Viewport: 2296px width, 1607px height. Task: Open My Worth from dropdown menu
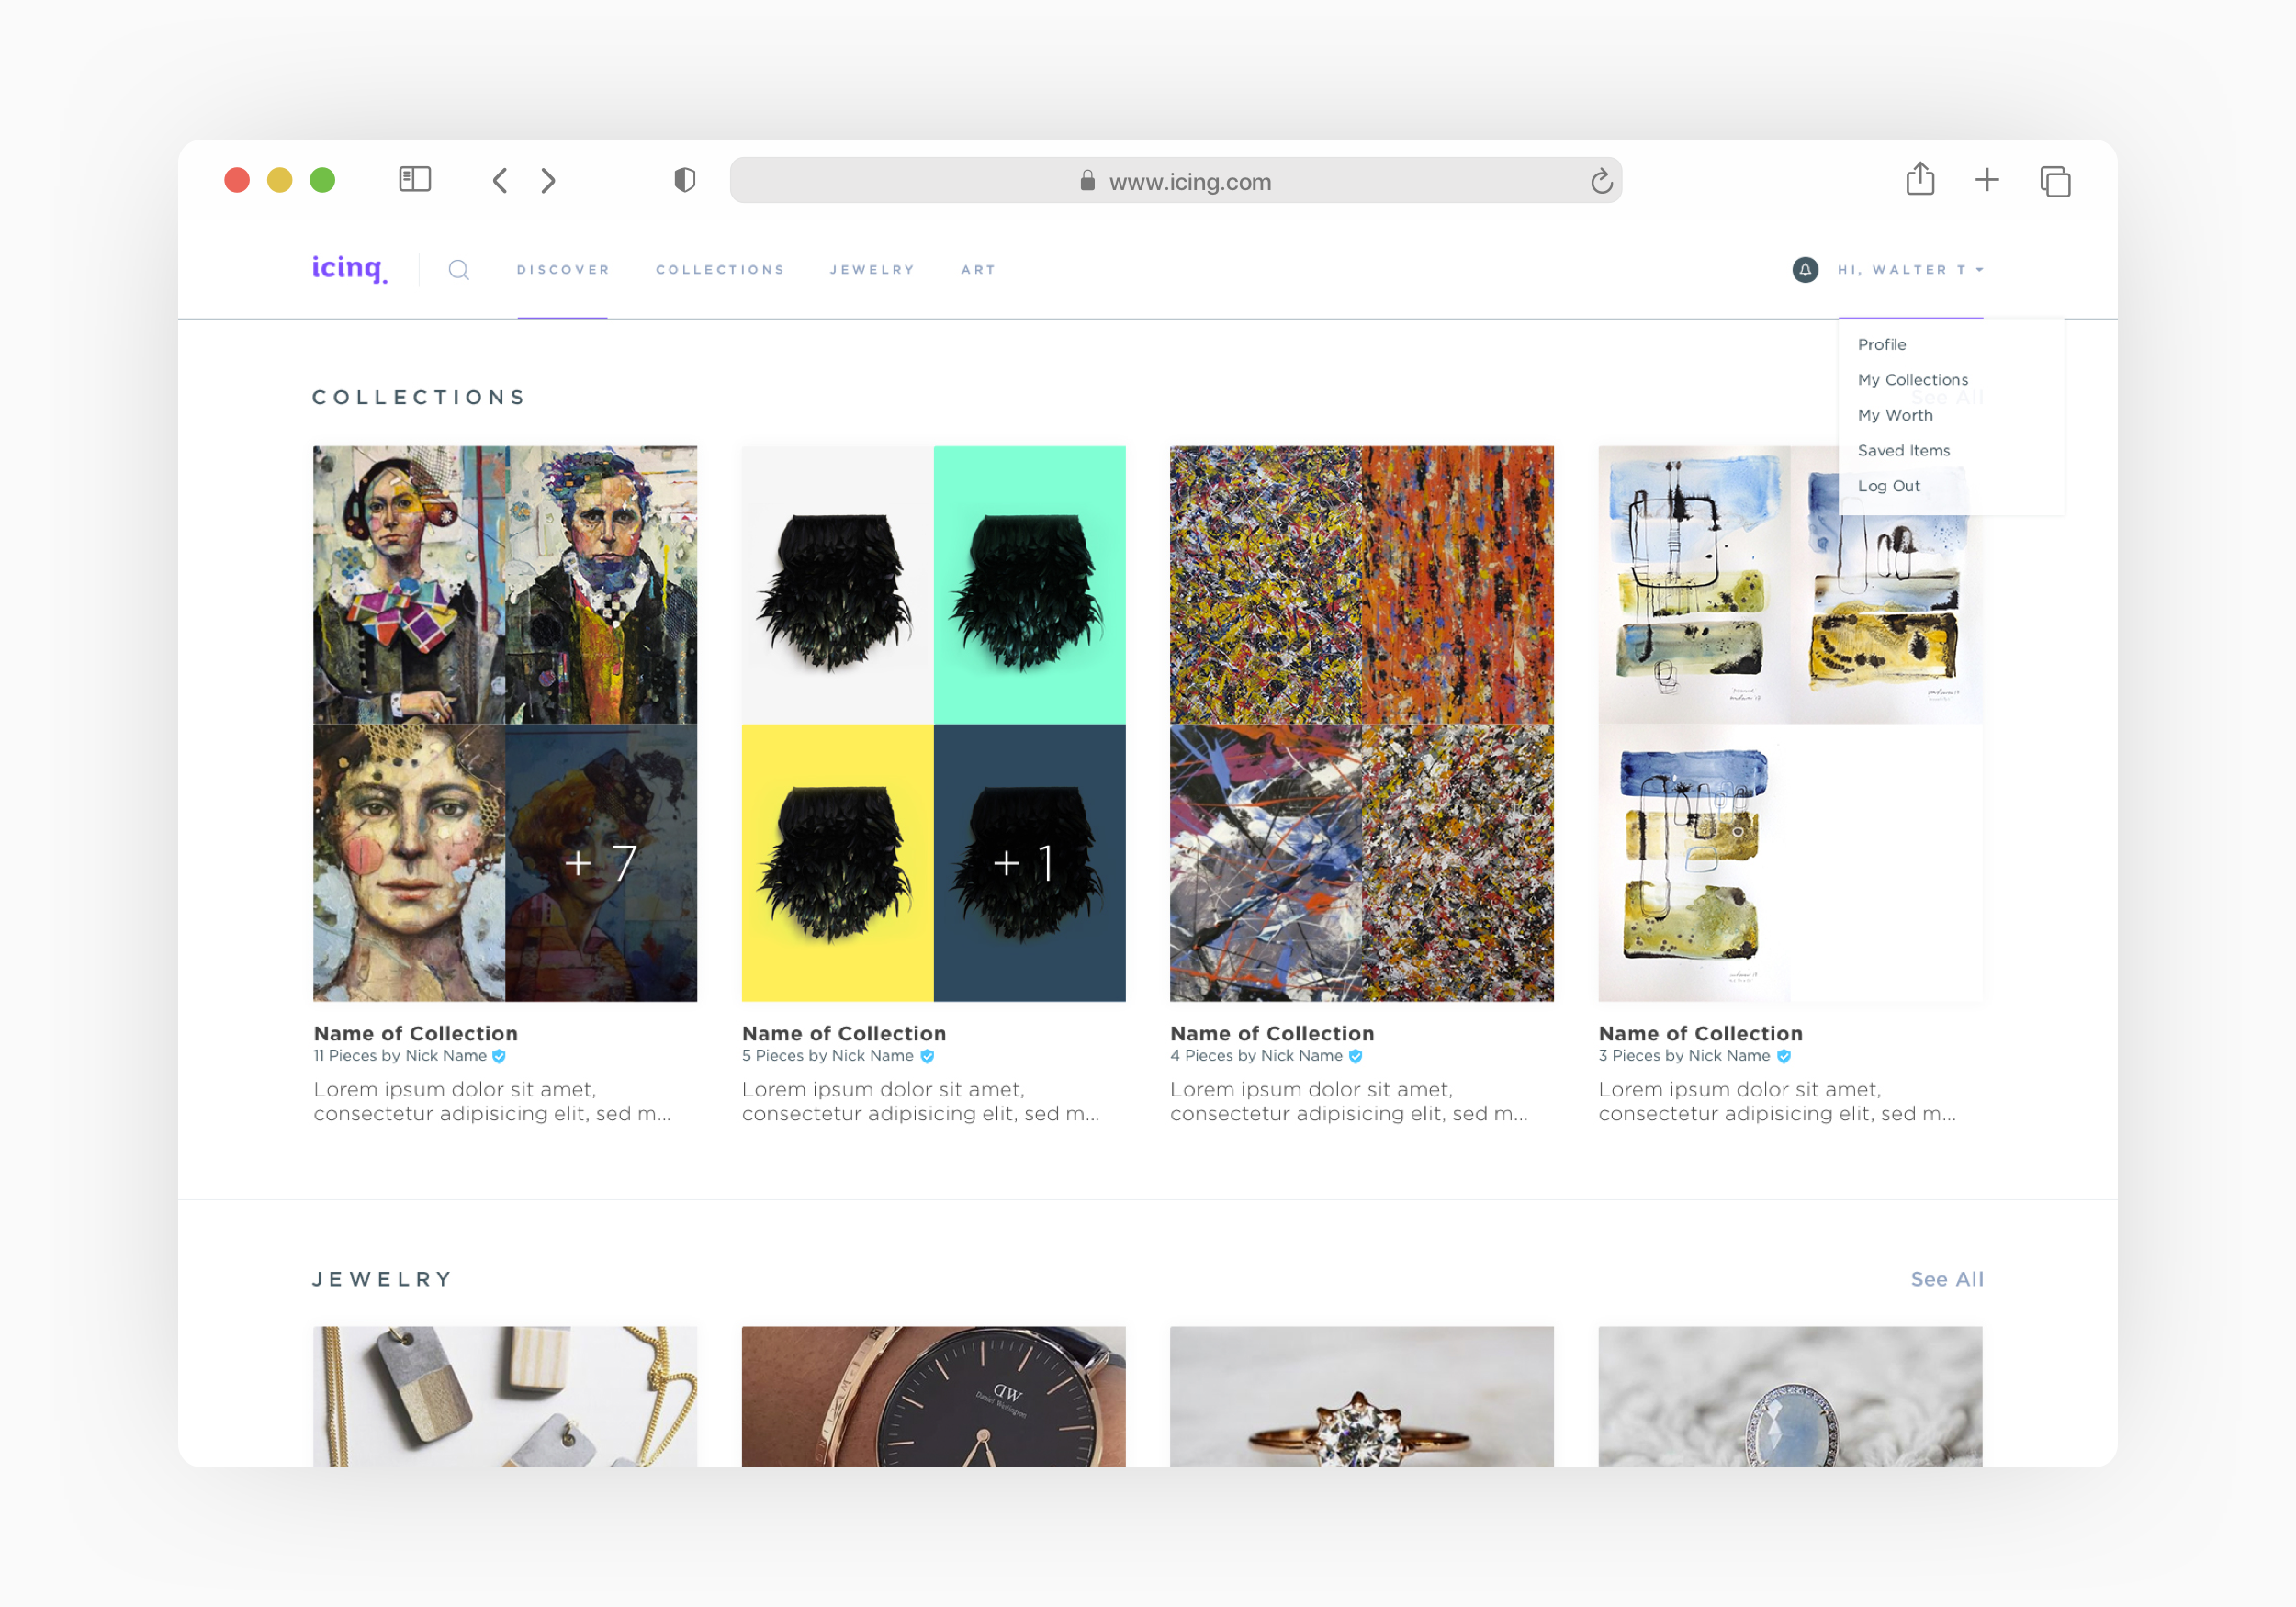tap(1894, 415)
